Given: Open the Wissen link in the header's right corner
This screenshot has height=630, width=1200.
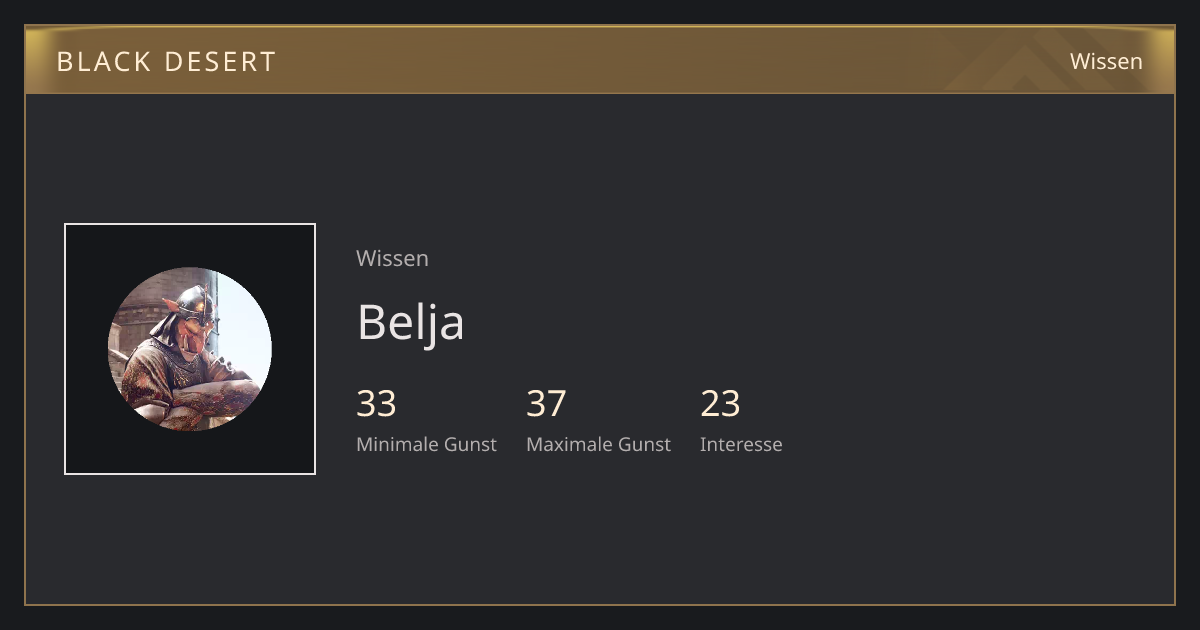Looking at the screenshot, I should (x=1106, y=61).
